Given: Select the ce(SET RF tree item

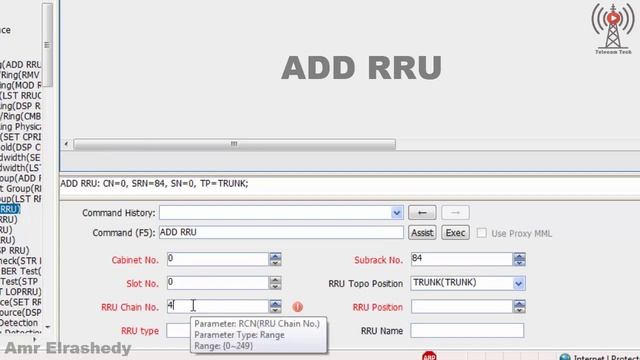Looking at the screenshot, I should click(20, 302).
